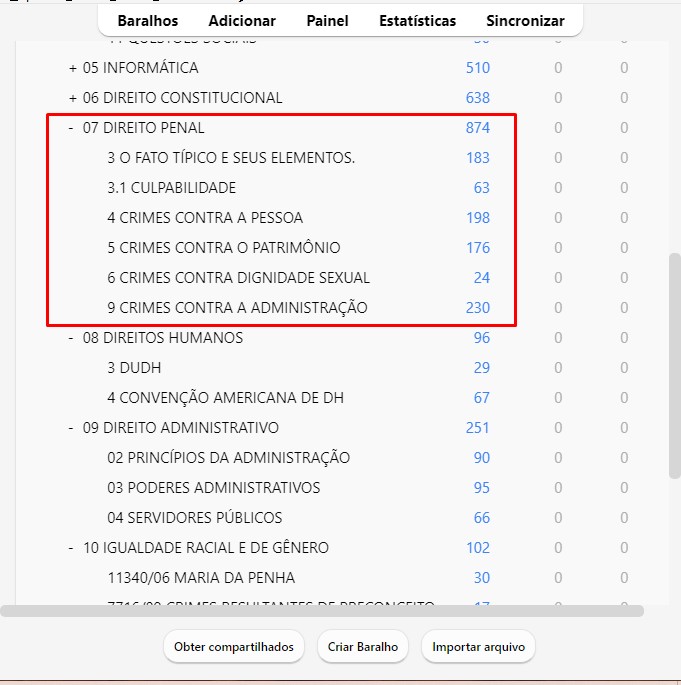The image size is (681, 685).
Task: Click the count 176 for CRIMES CONTRA O PATRIMÔNIO
Action: pos(478,248)
